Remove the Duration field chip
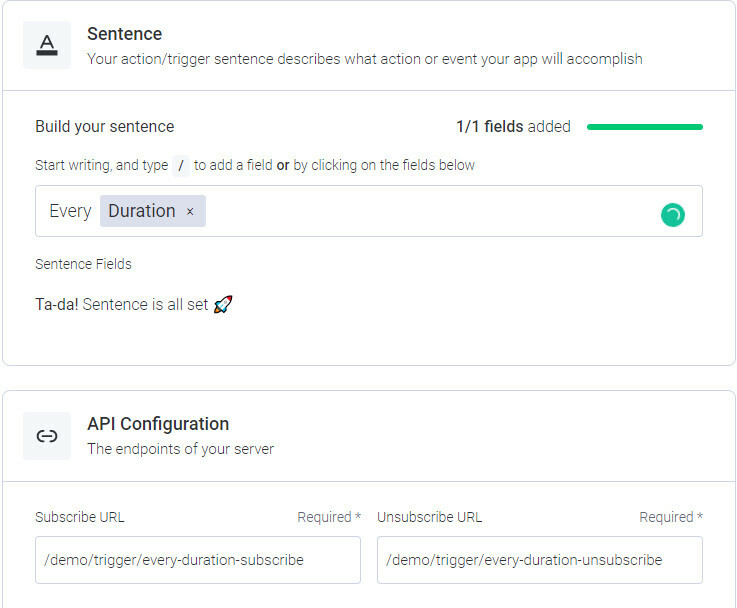 point(190,212)
